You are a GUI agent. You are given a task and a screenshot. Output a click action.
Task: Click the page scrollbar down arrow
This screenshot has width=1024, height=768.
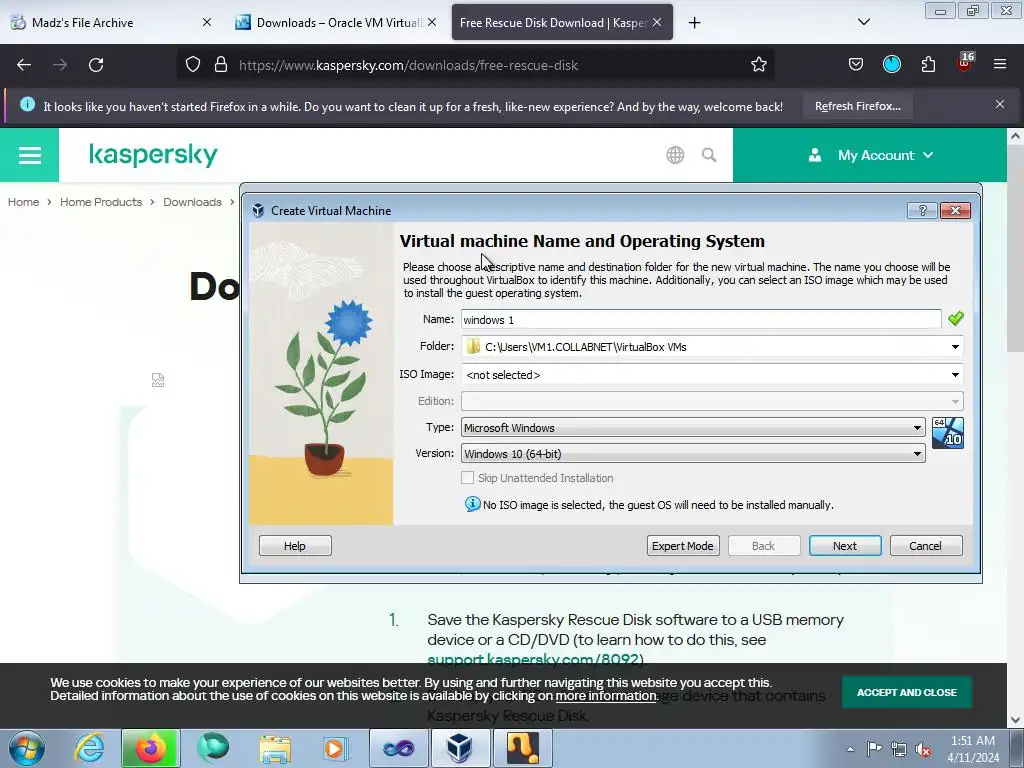click(1015, 720)
